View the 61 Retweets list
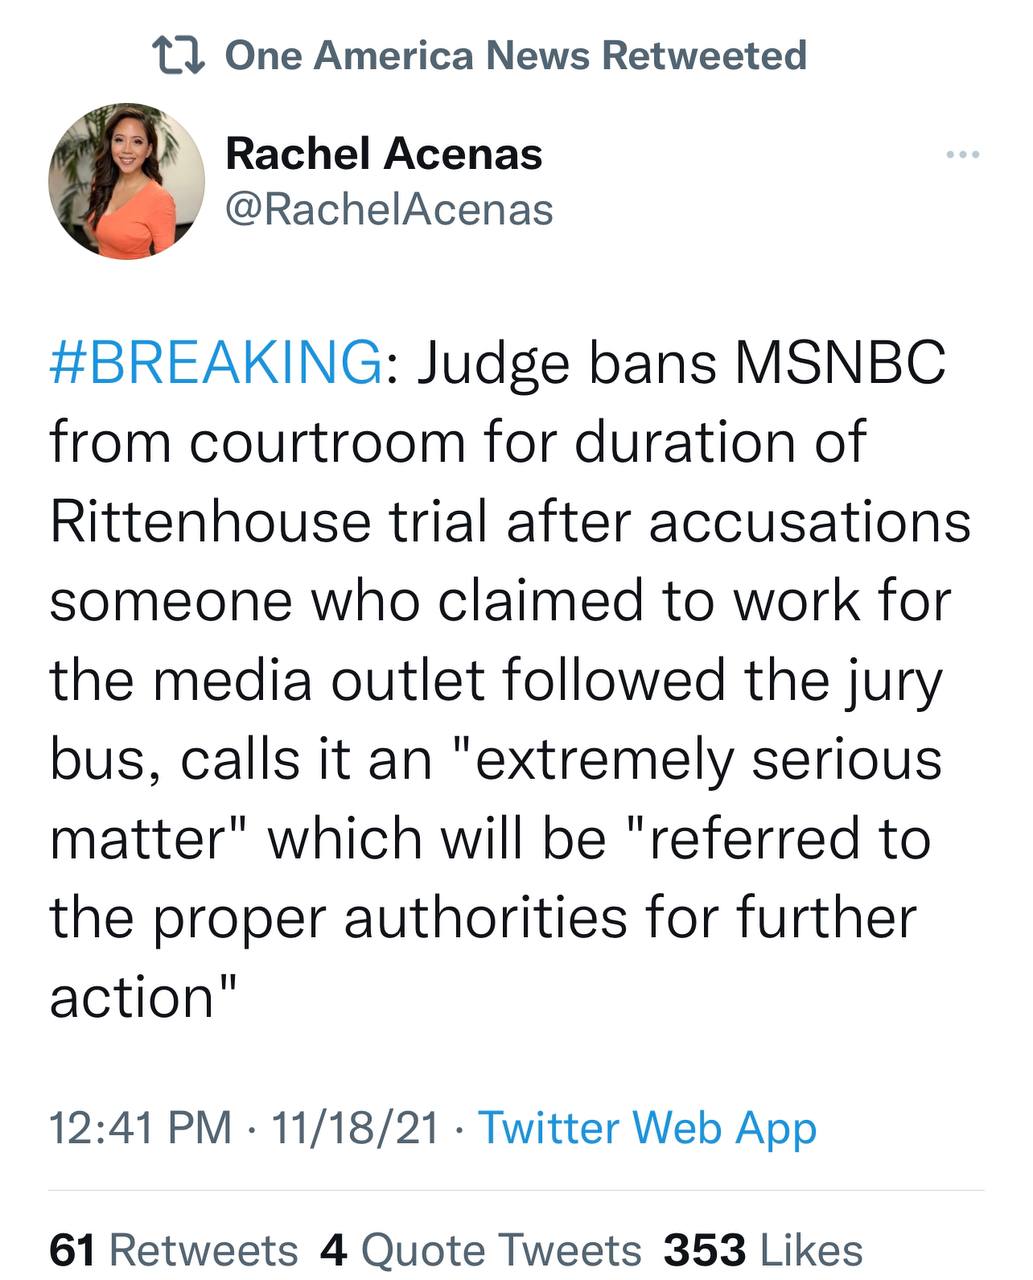Viewport: 1033px width, 1280px height. (x=173, y=1250)
